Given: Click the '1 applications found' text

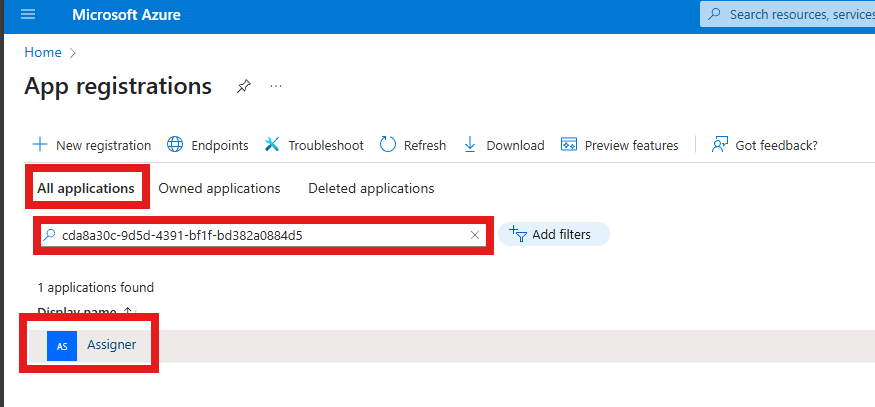Looking at the screenshot, I should (x=95, y=288).
